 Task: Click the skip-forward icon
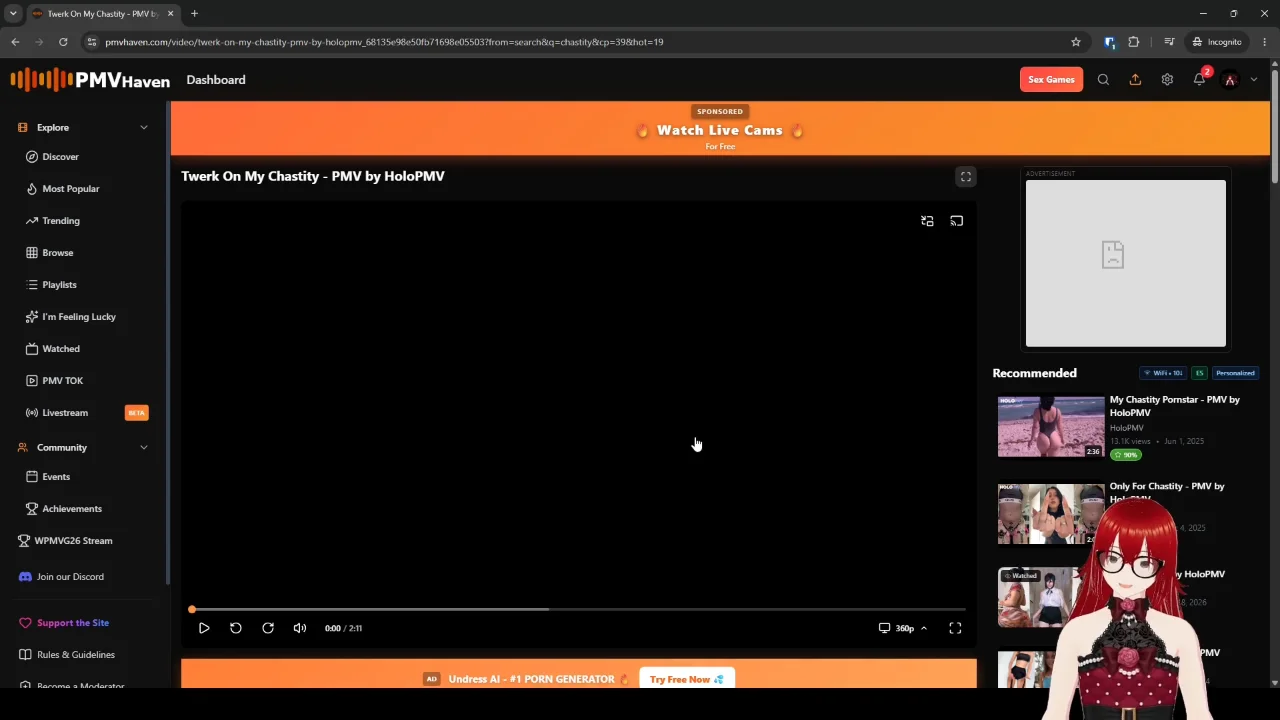pyautogui.click(x=268, y=628)
